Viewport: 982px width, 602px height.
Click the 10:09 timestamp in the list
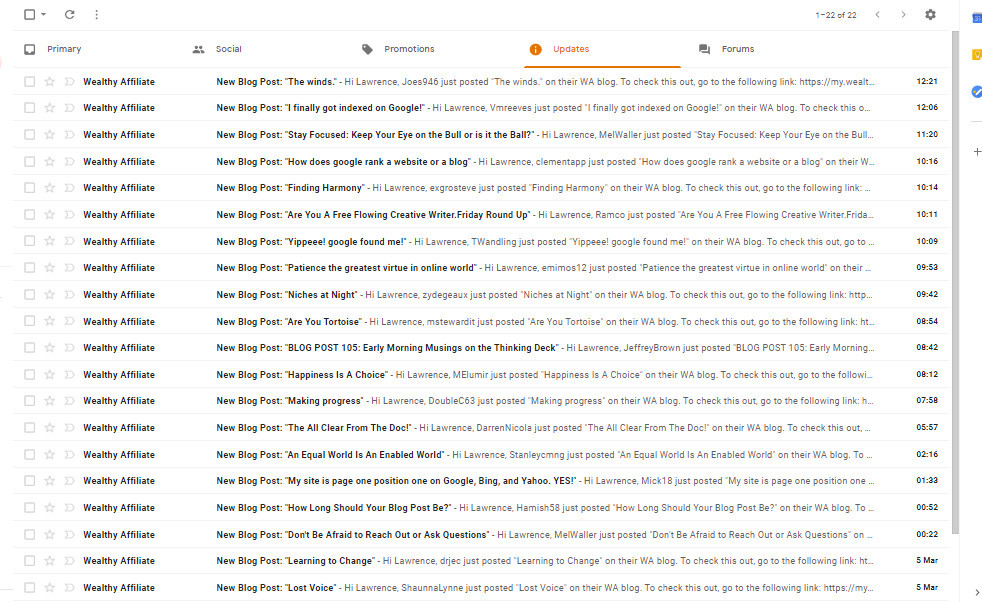[x=927, y=241]
